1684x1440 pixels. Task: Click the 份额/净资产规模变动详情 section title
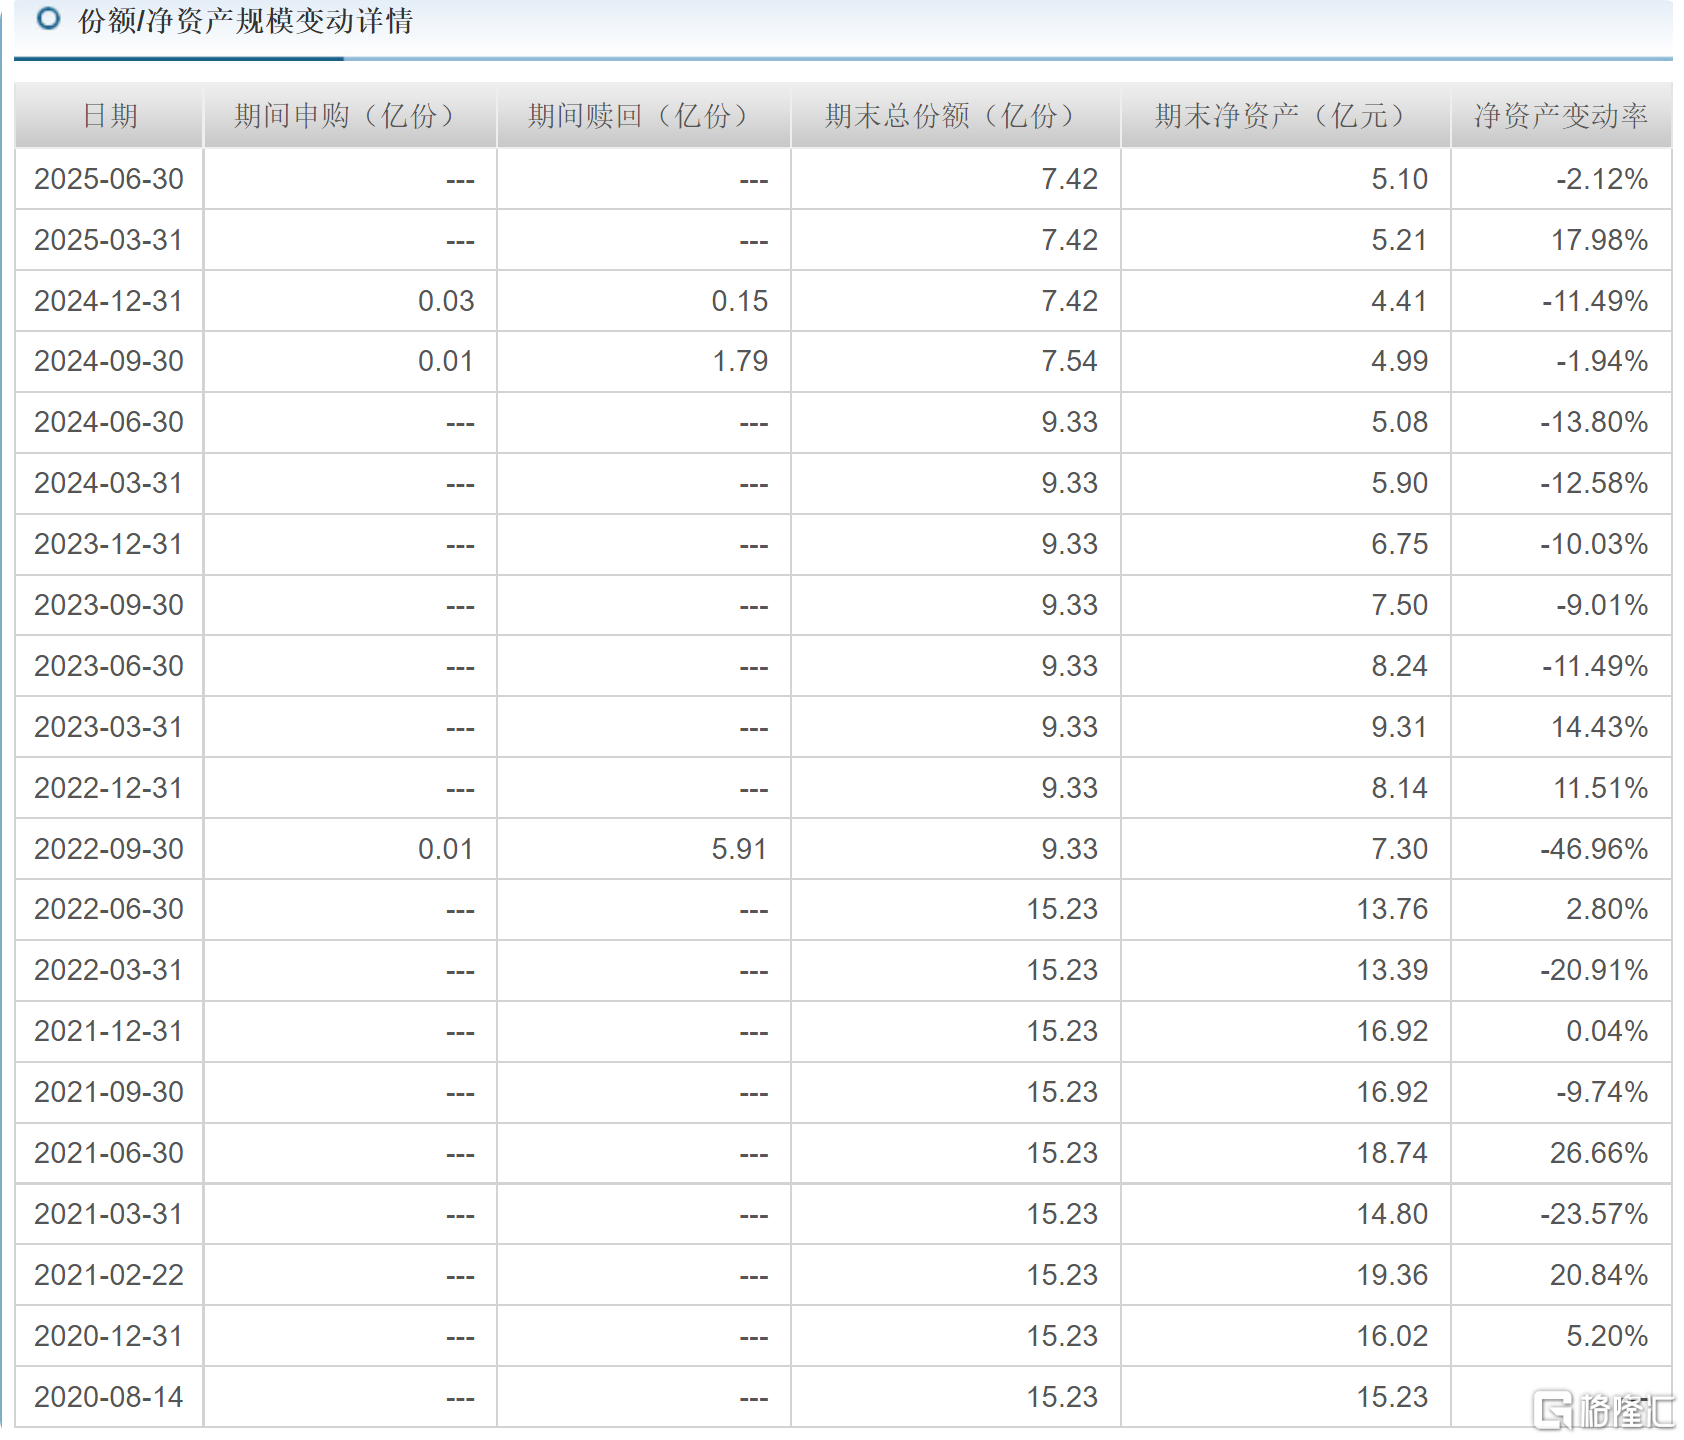(x=245, y=21)
